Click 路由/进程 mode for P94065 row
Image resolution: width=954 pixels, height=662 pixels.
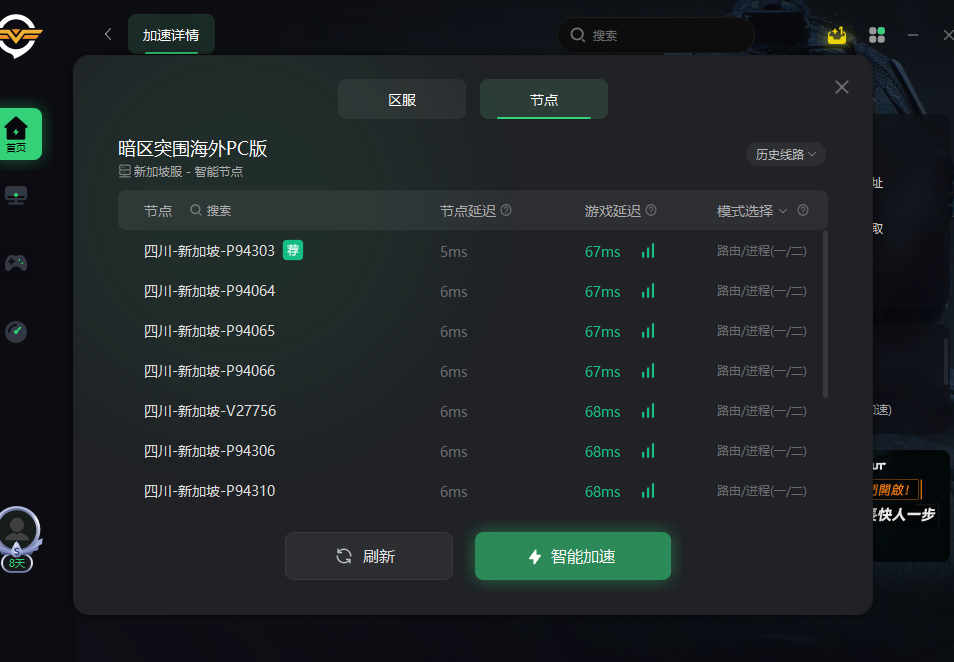click(762, 331)
